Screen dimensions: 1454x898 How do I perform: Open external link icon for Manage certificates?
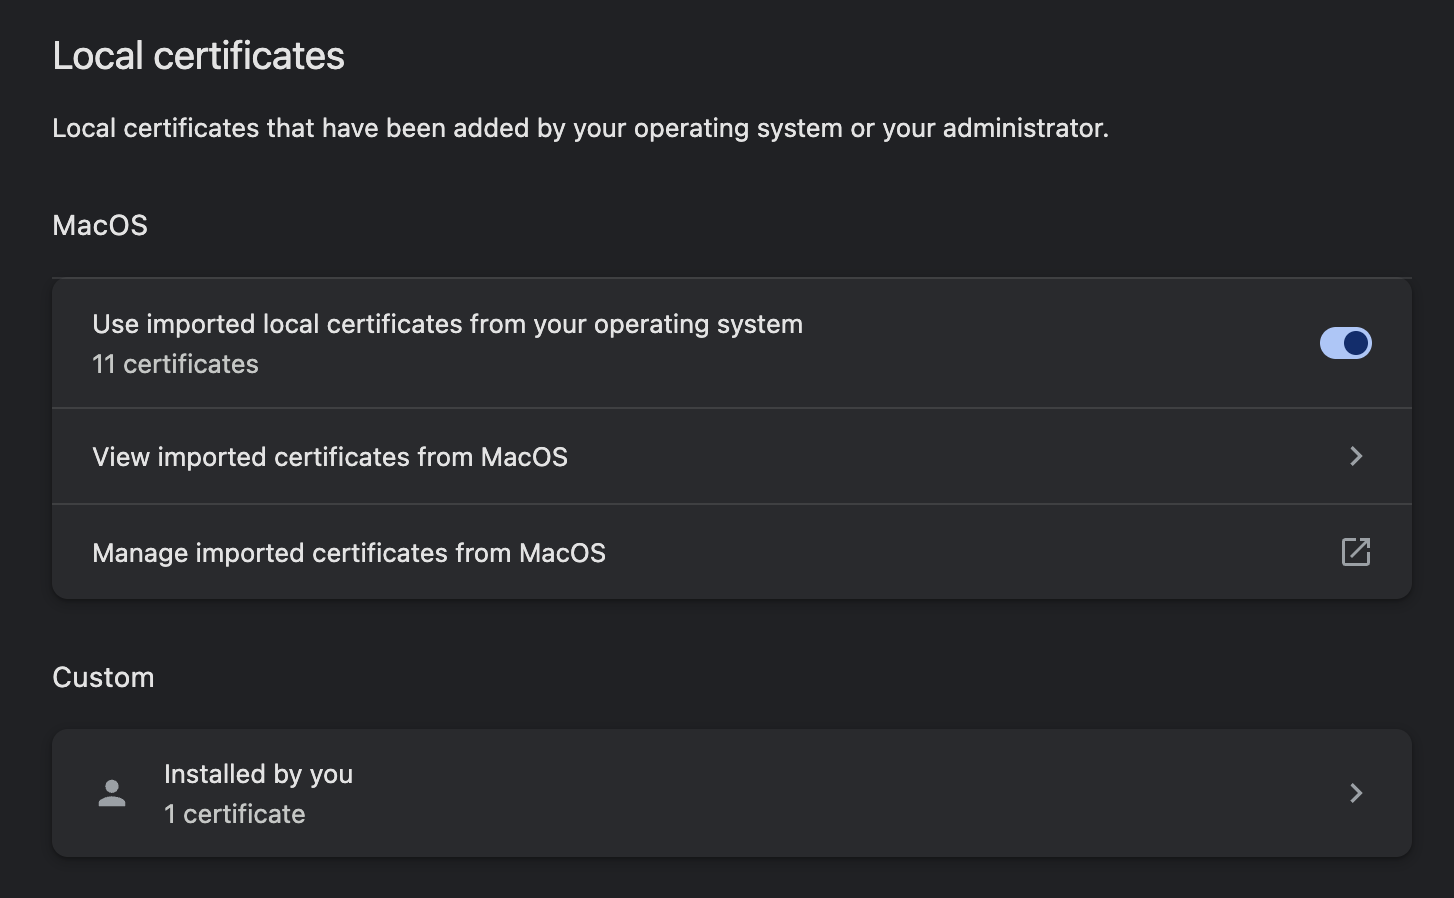click(x=1355, y=552)
